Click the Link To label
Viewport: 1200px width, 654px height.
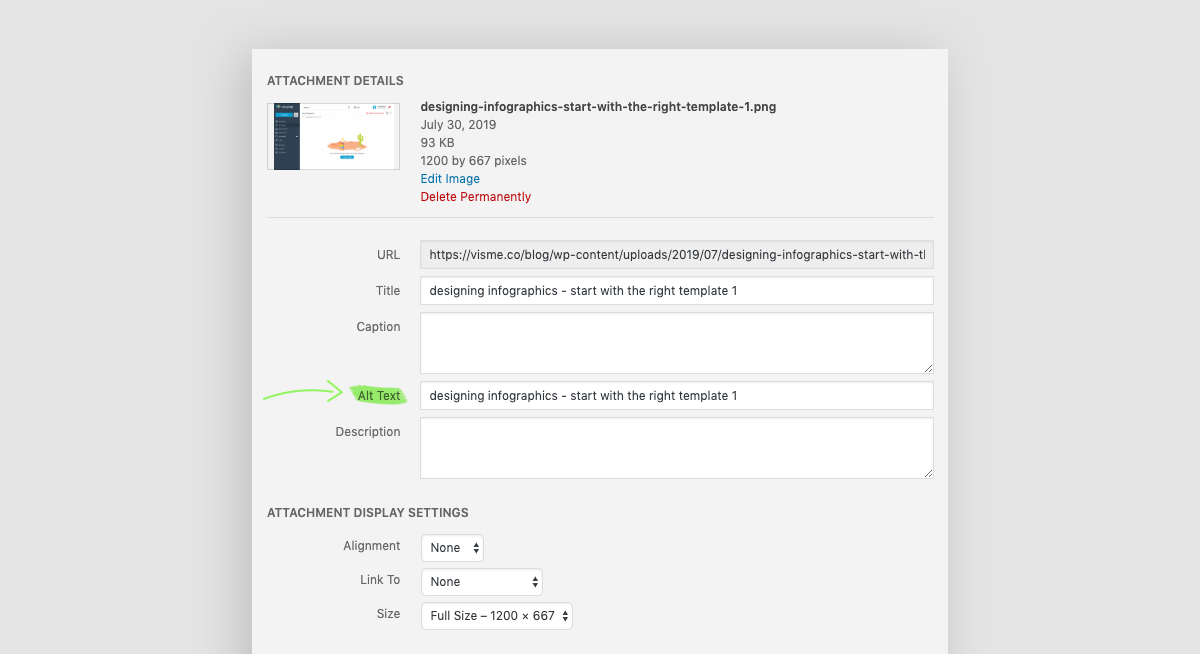[380, 580]
